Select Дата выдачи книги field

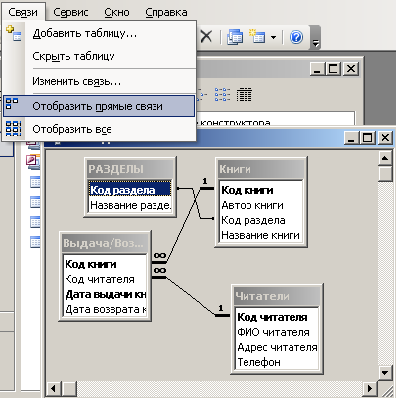tap(105, 294)
